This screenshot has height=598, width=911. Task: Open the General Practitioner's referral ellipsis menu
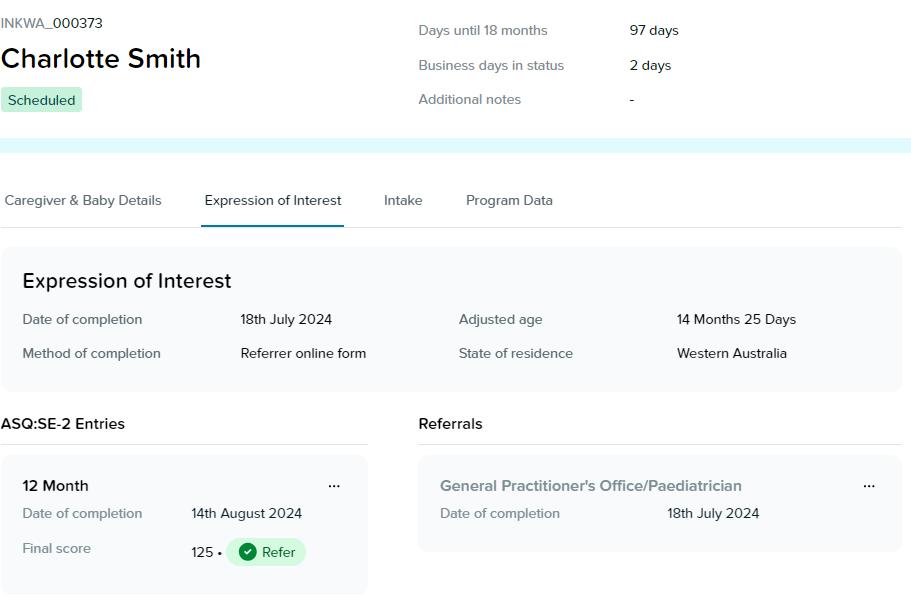tap(869, 486)
